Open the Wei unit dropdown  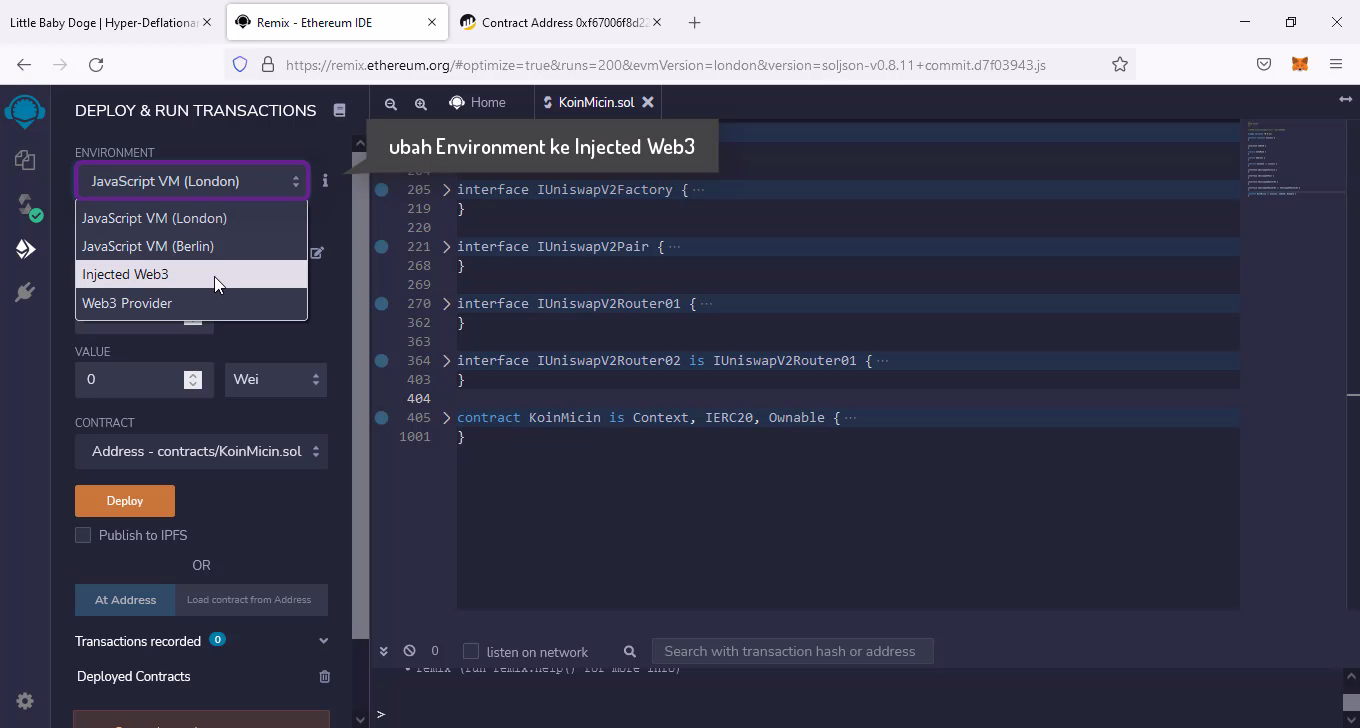276,379
